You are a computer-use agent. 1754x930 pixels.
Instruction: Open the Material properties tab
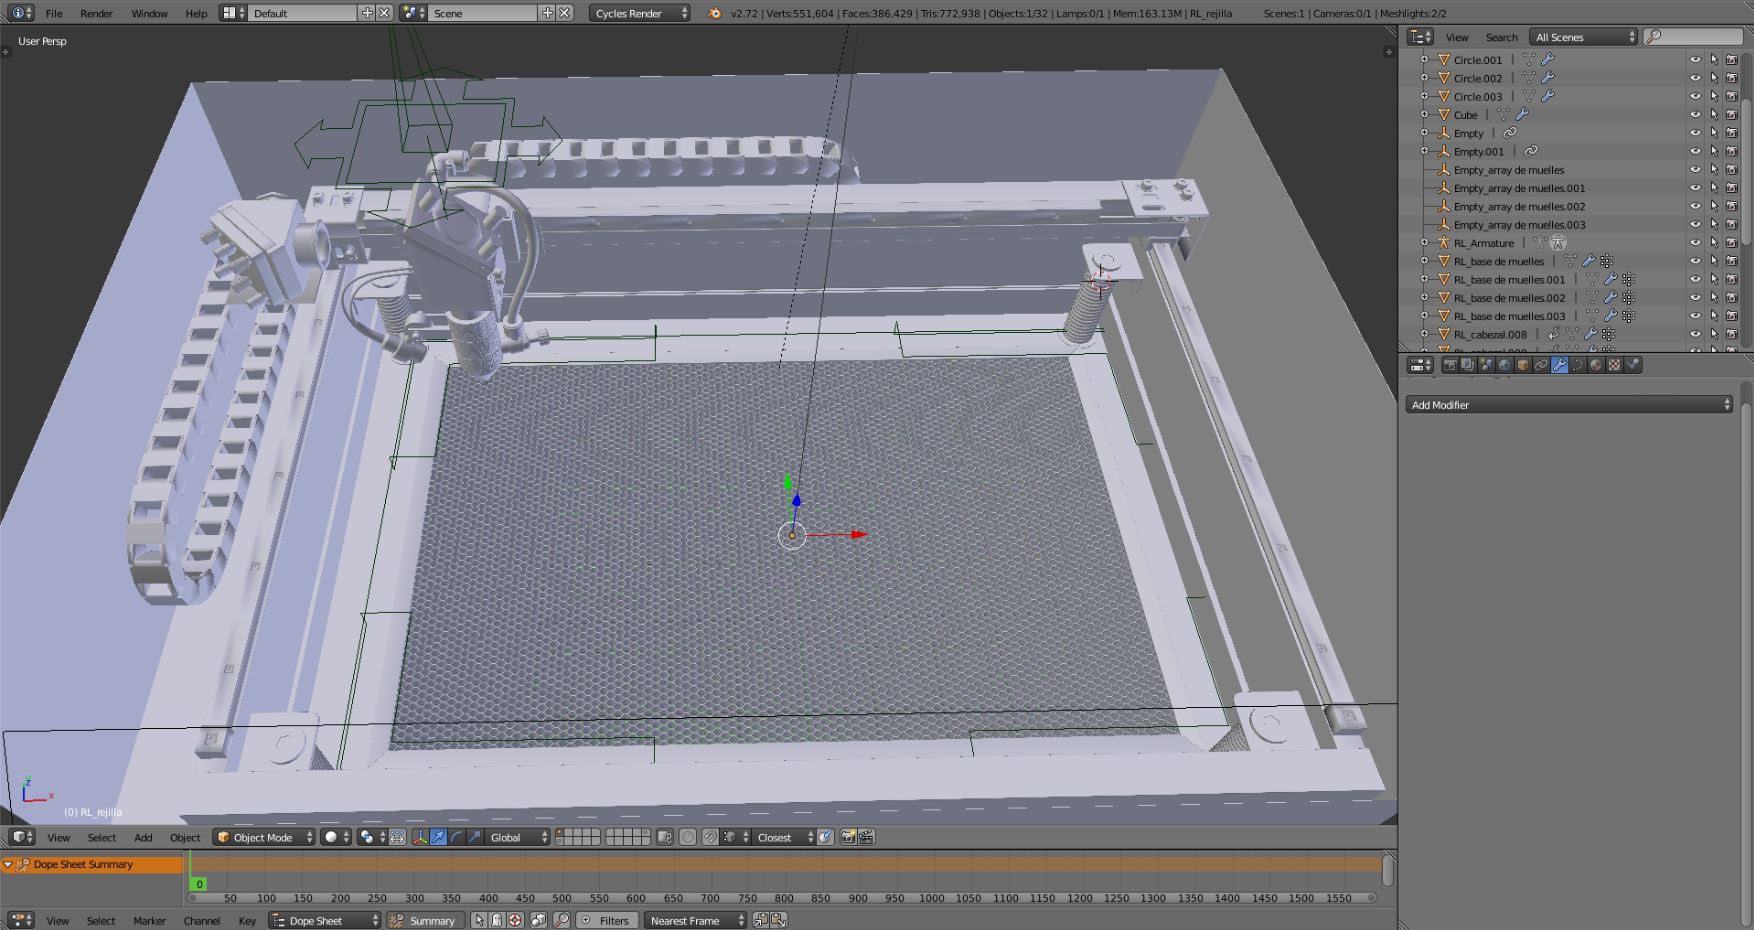pyautogui.click(x=1596, y=365)
